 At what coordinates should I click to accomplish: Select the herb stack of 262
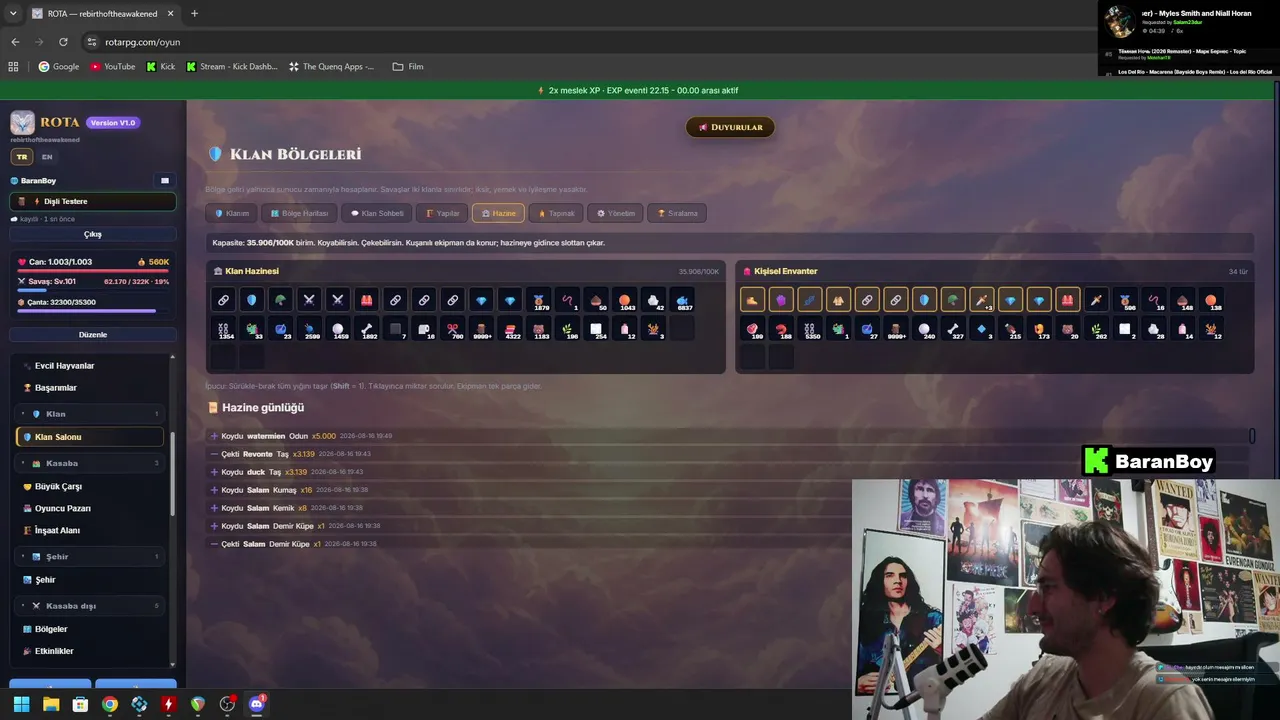[x=1096, y=328]
